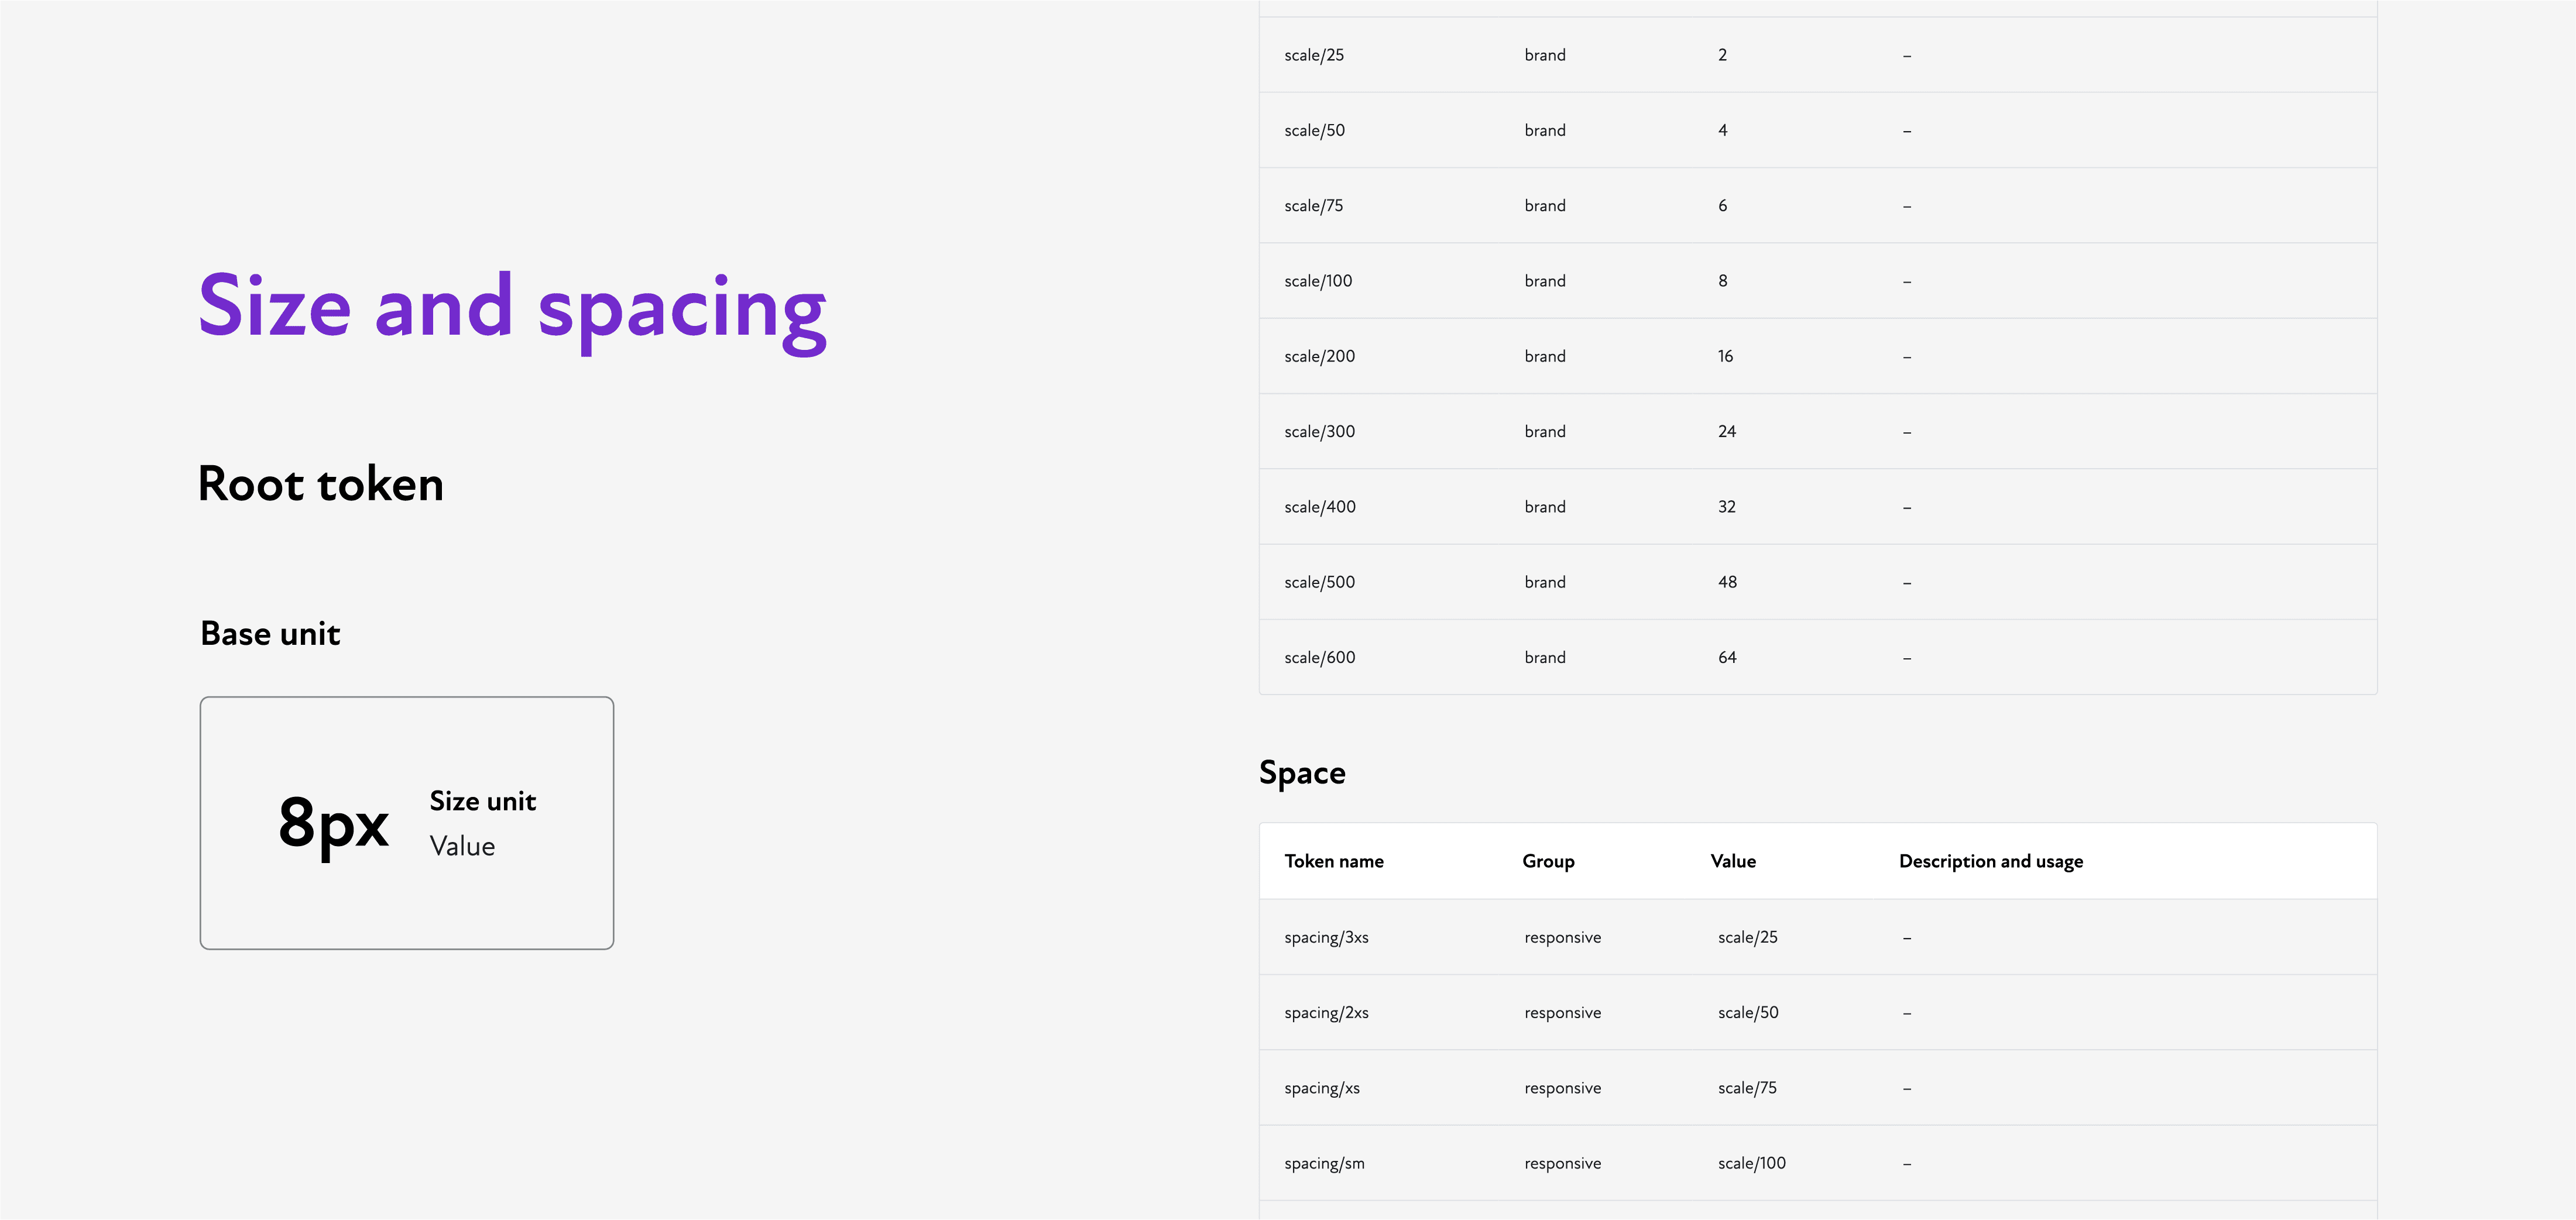Click the Space section heading

[1301, 773]
